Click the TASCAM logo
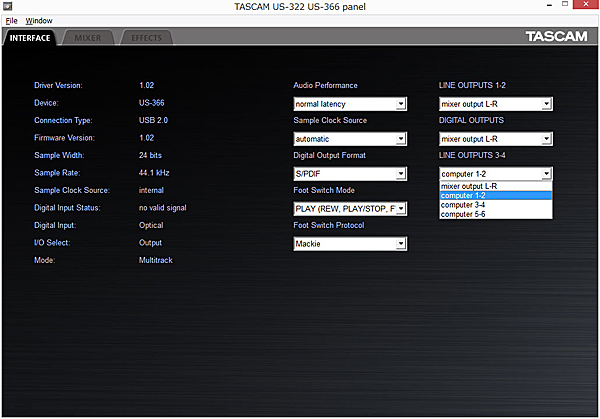The width and height of the screenshot is (600, 419). (x=556, y=36)
